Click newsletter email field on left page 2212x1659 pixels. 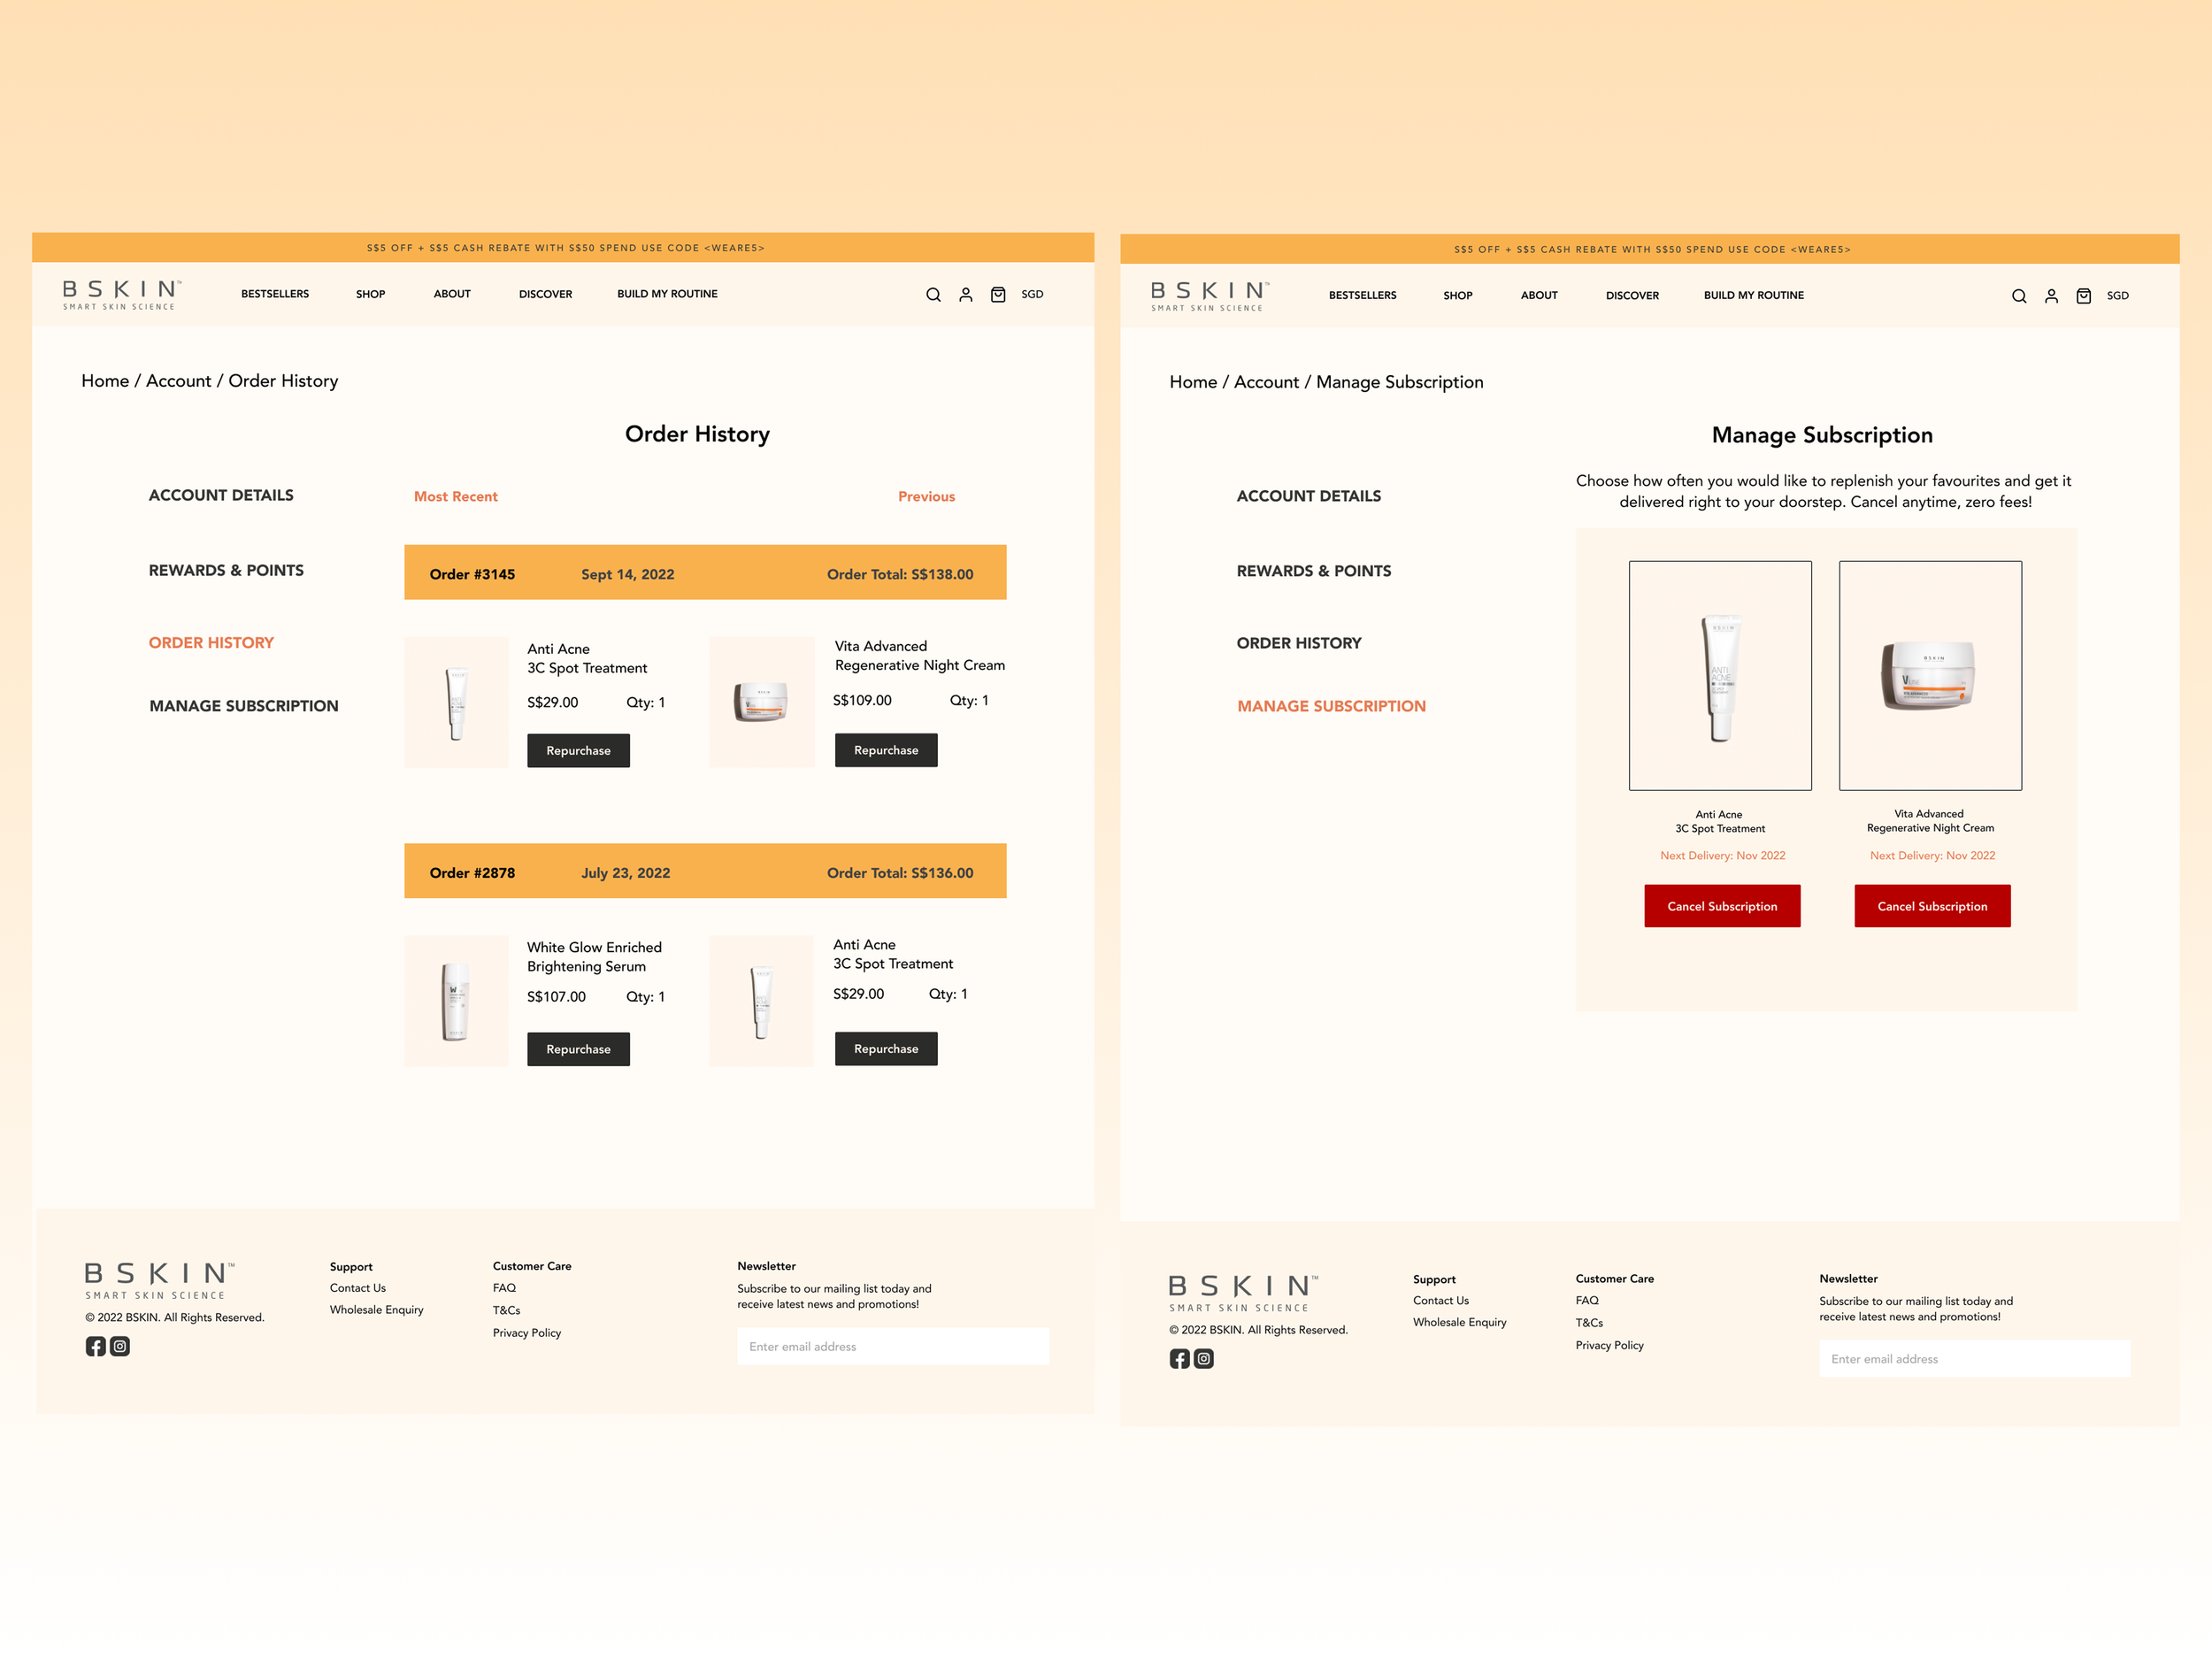tap(892, 1346)
